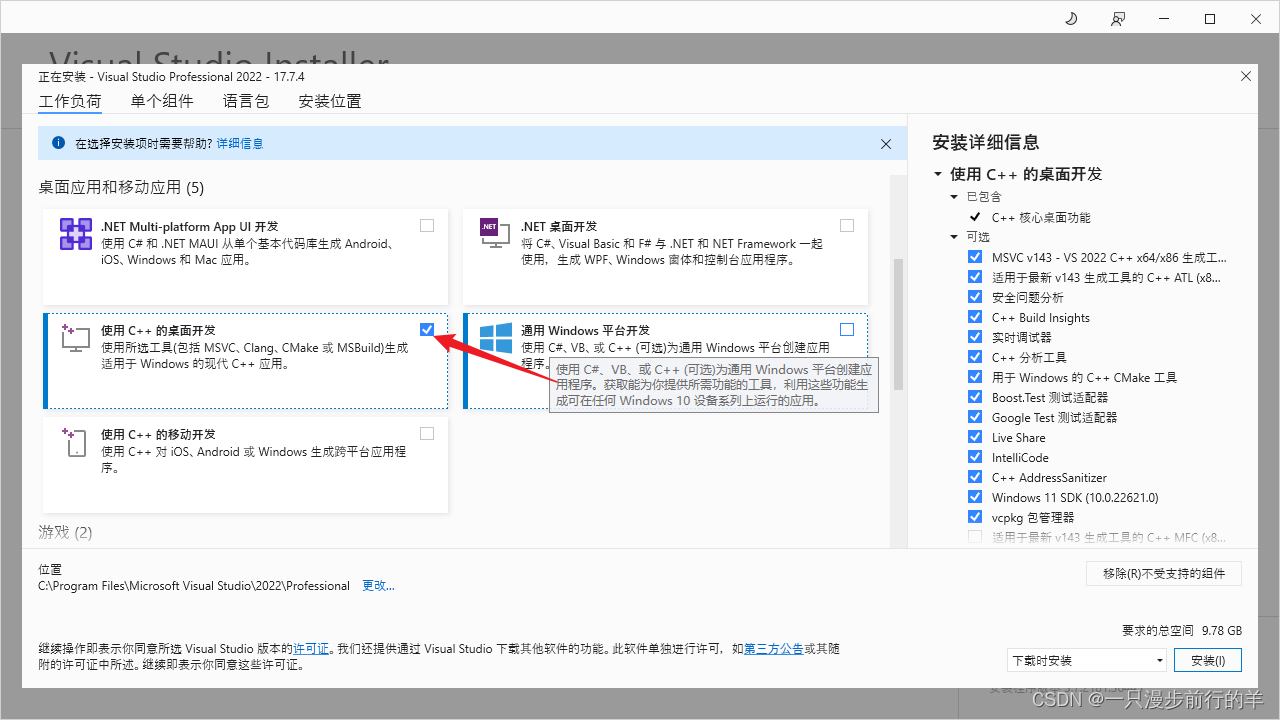Click 移除(R)不受支持的组件 button

click(1164, 573)
